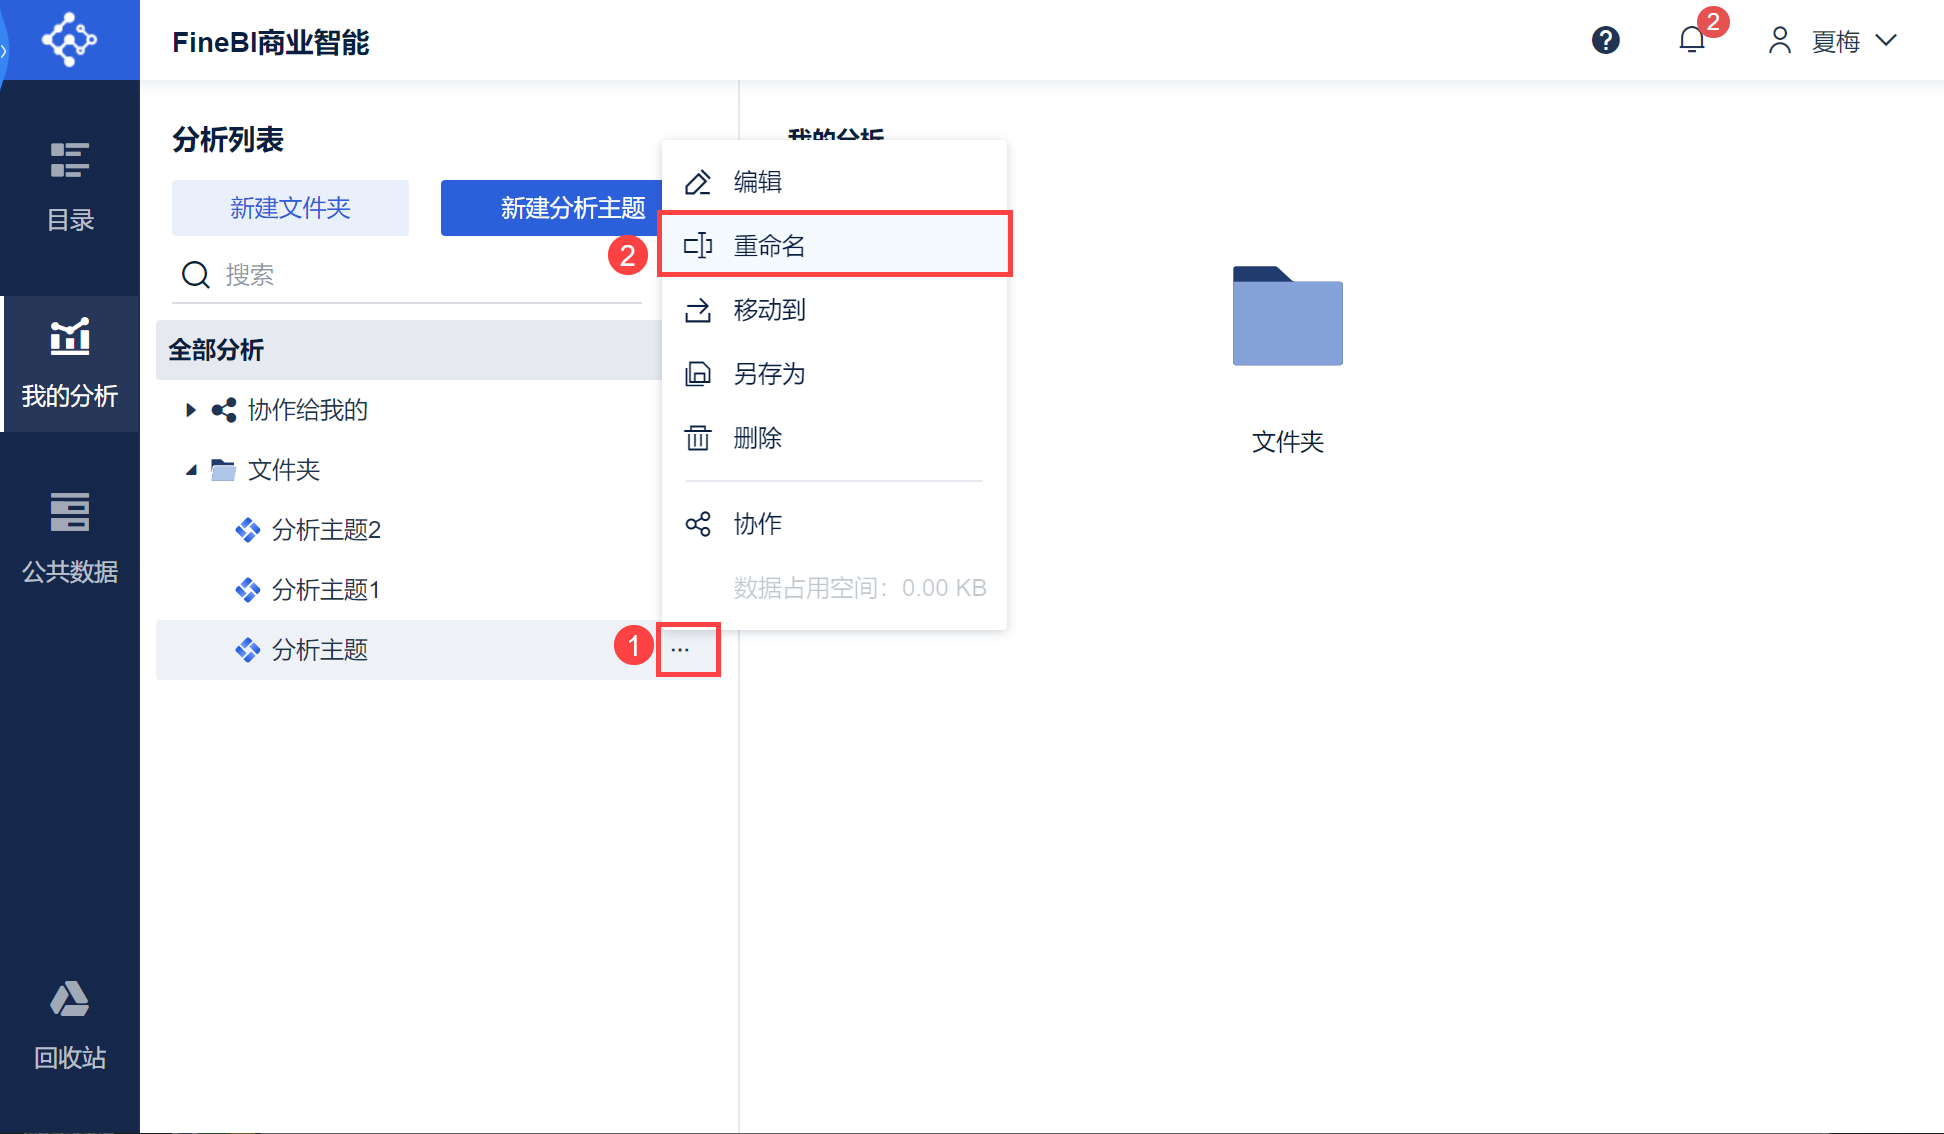The width and height of the screenshot is (1944, 1134).
Task: Open the 文件夹 folder thumbnail
Action: tap(1287, 317)
